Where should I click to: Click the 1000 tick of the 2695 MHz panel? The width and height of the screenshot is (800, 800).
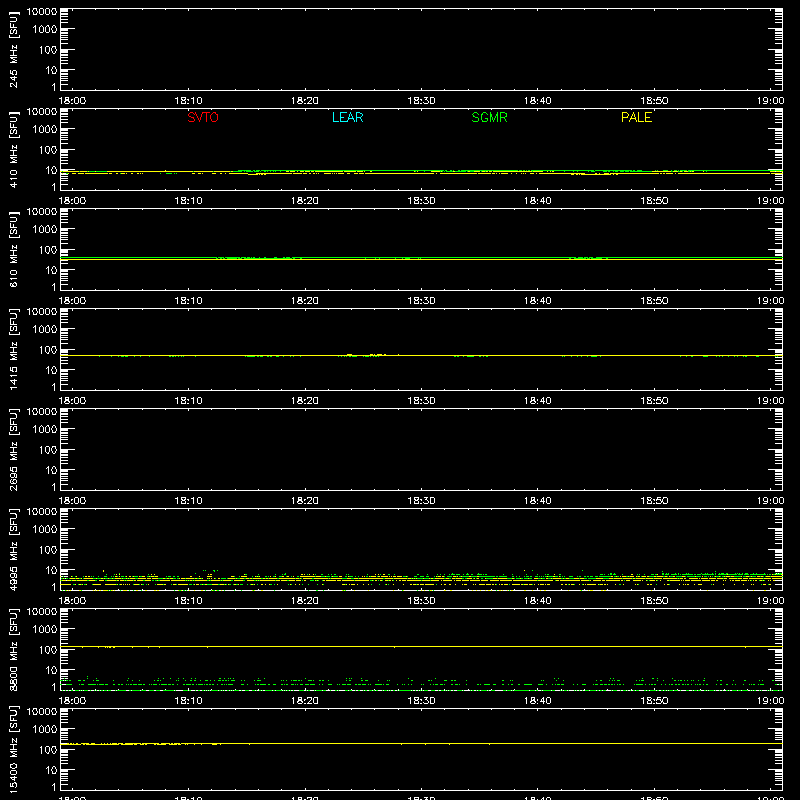[45, 430]
